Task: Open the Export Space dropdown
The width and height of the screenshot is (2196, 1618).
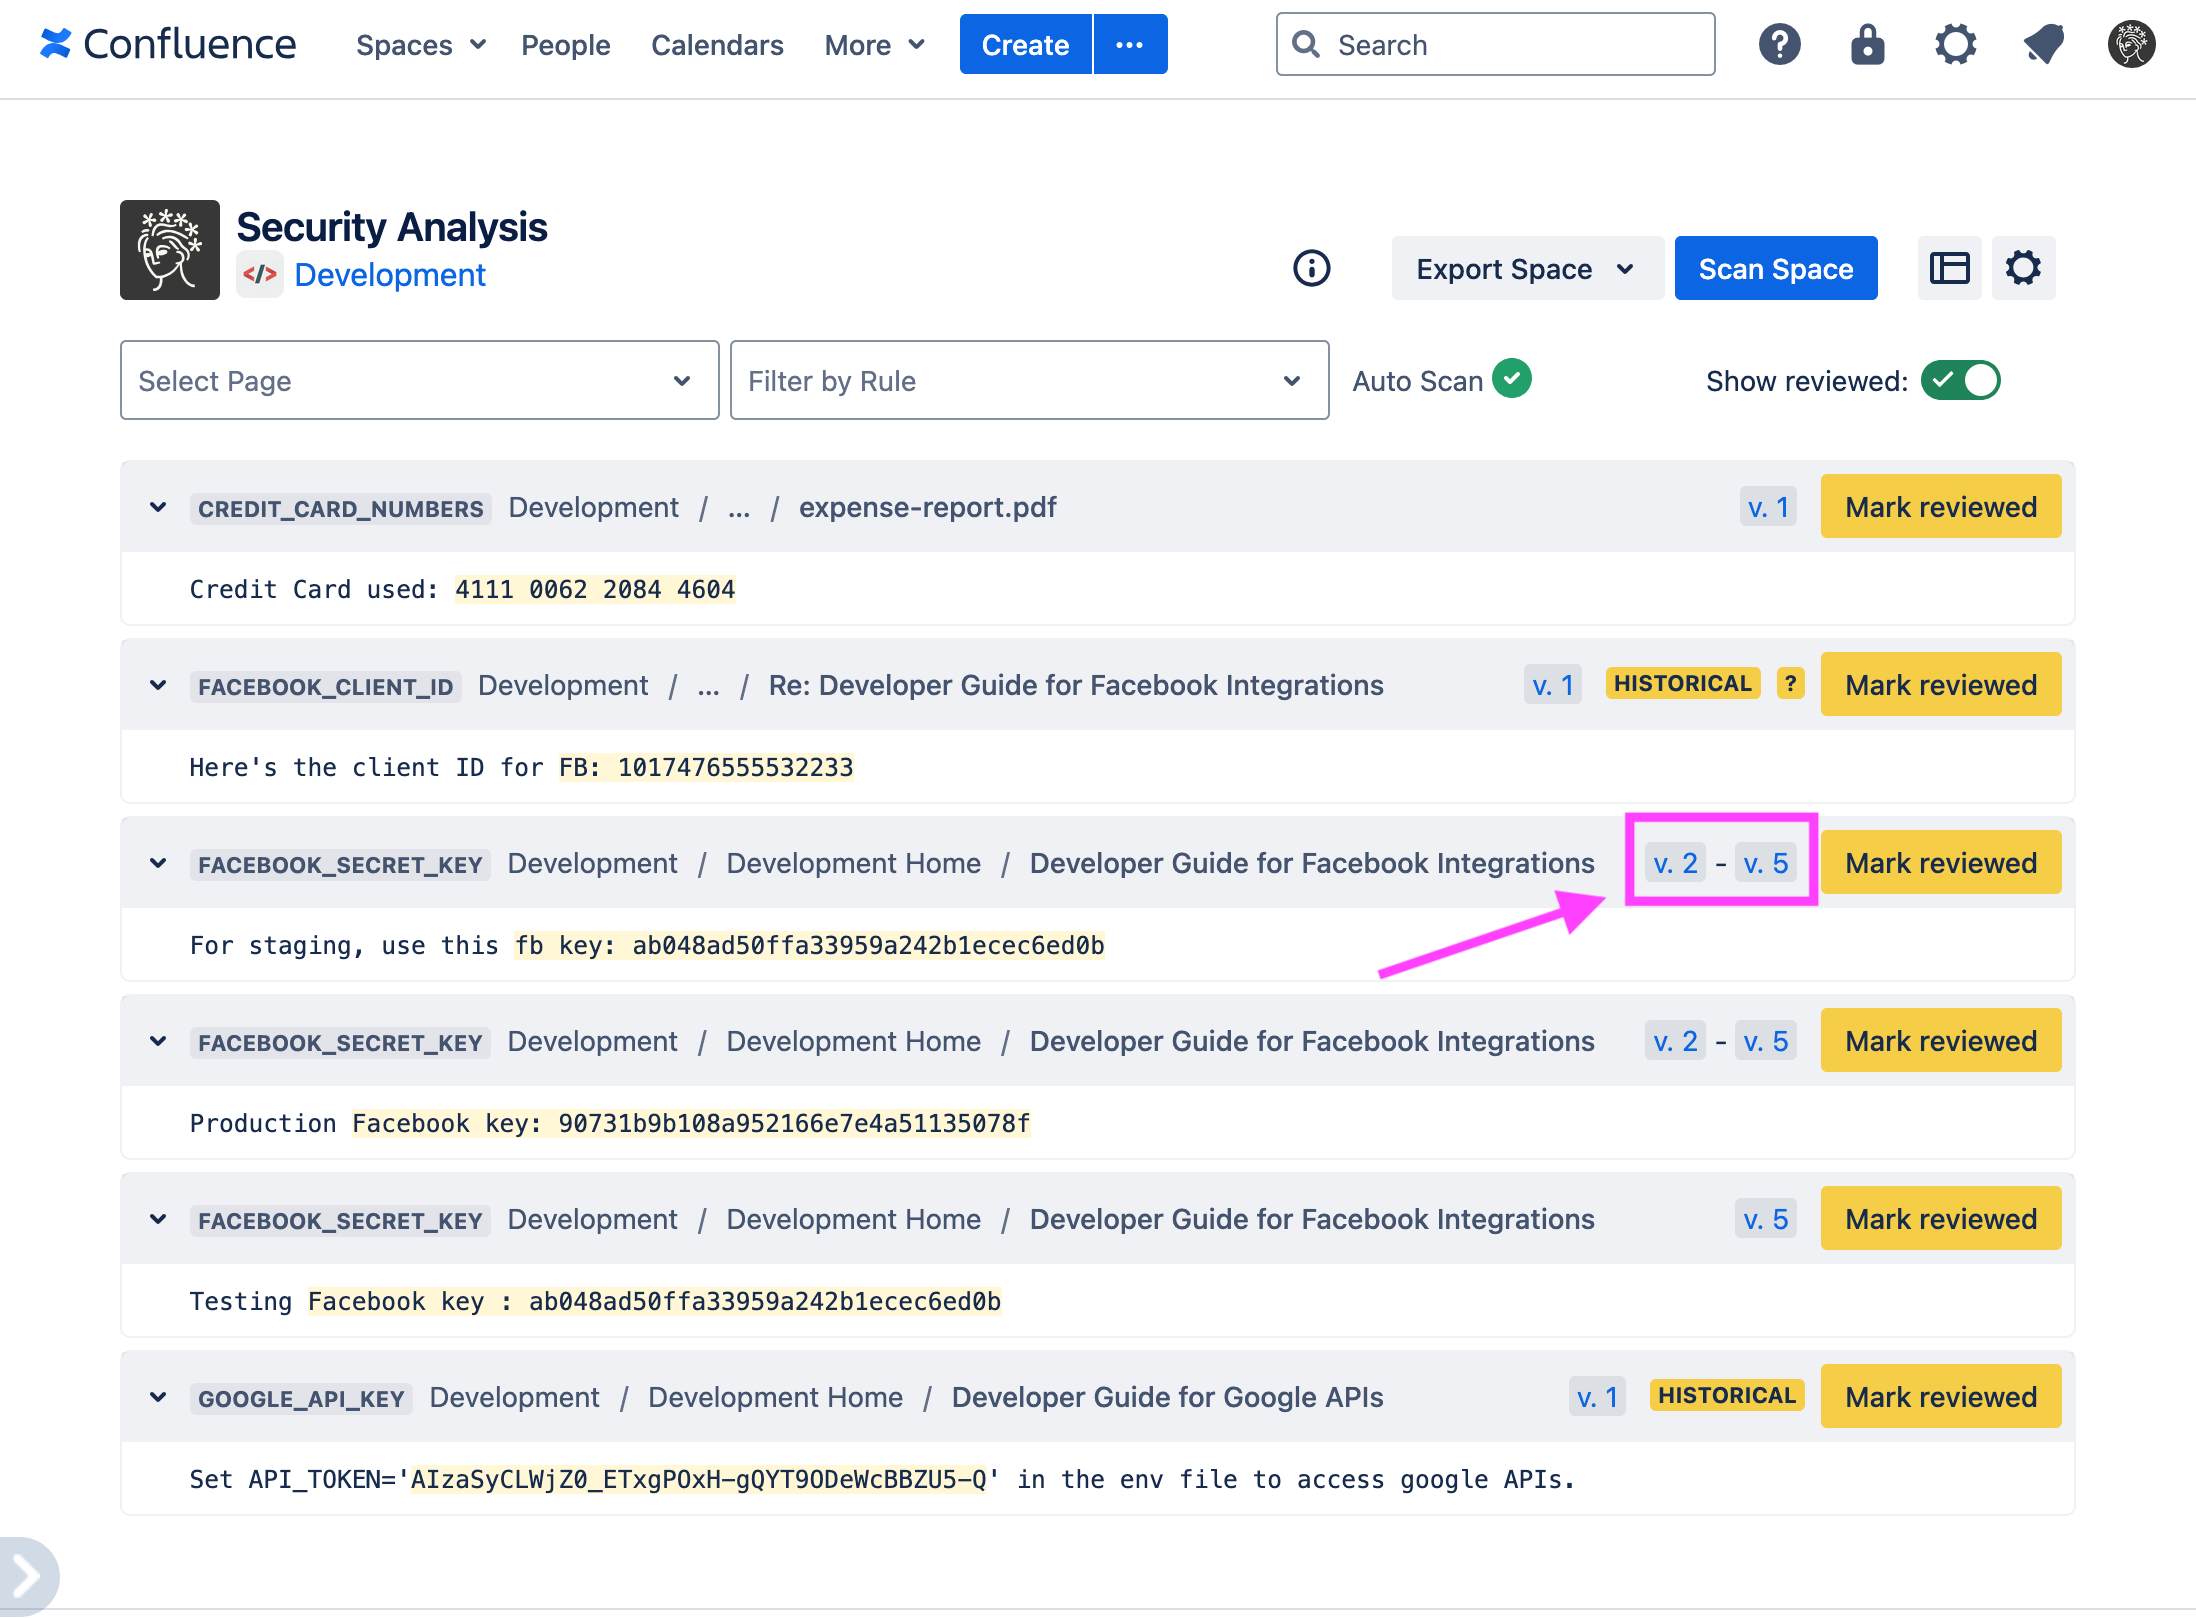Action: (1527, 268)
